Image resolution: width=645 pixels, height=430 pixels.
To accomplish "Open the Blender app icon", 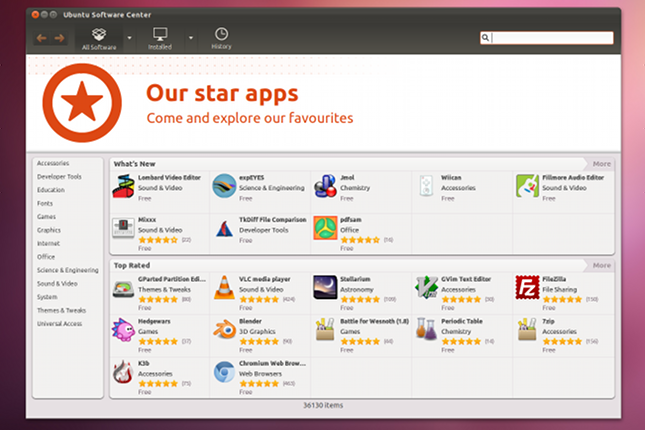I will point(224,330).
